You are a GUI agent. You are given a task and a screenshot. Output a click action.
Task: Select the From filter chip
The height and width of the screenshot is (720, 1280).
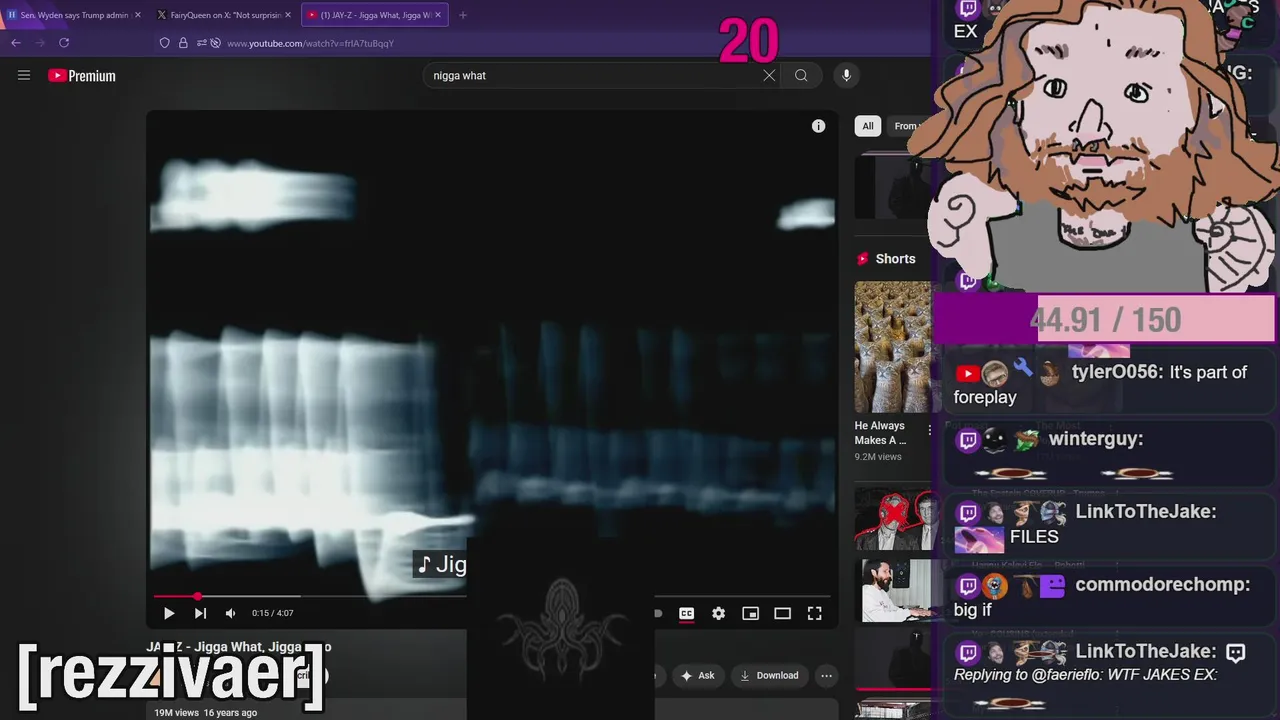[907, 126]
